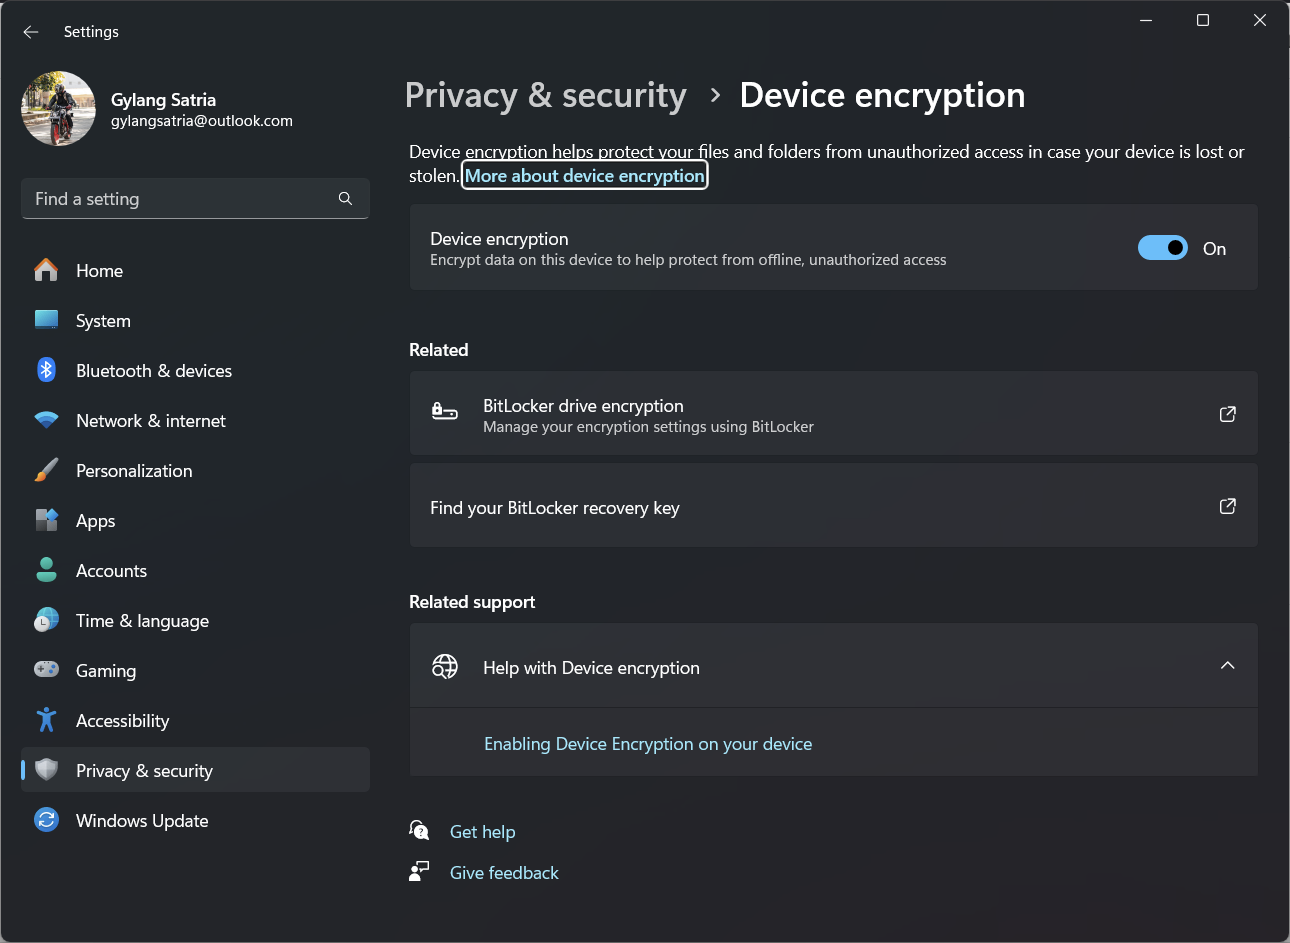
Task: Click the account name Gylang Satria
Action: point(163,100)
